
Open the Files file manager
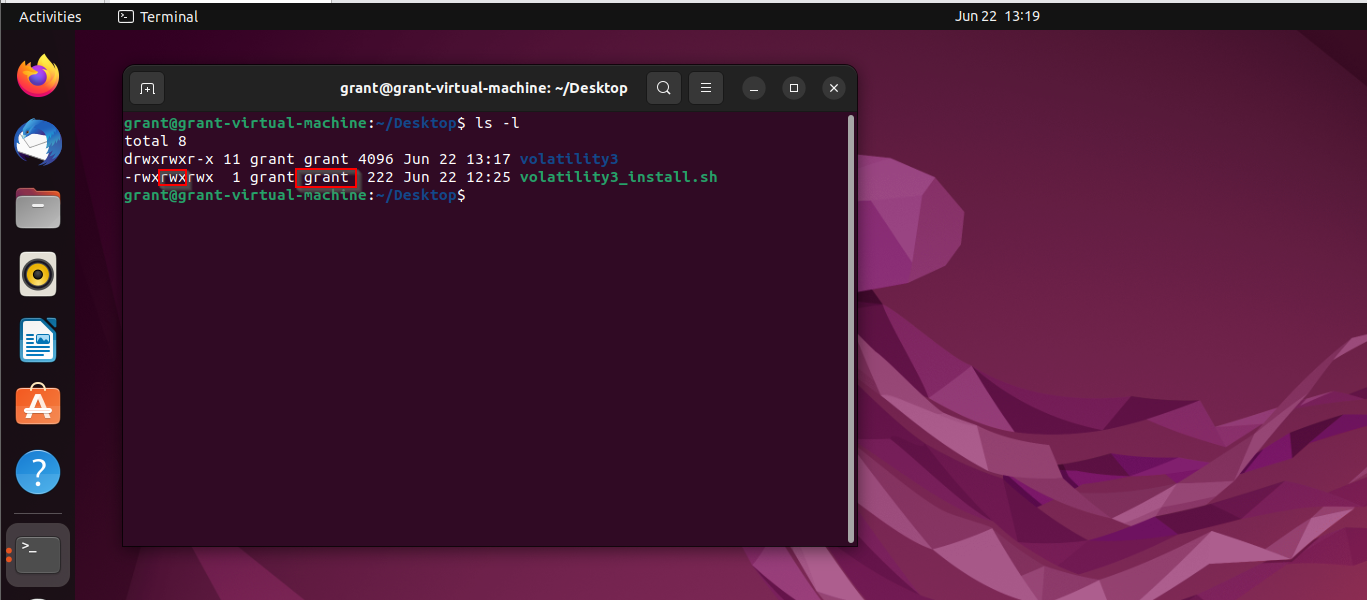click(37, 208)
